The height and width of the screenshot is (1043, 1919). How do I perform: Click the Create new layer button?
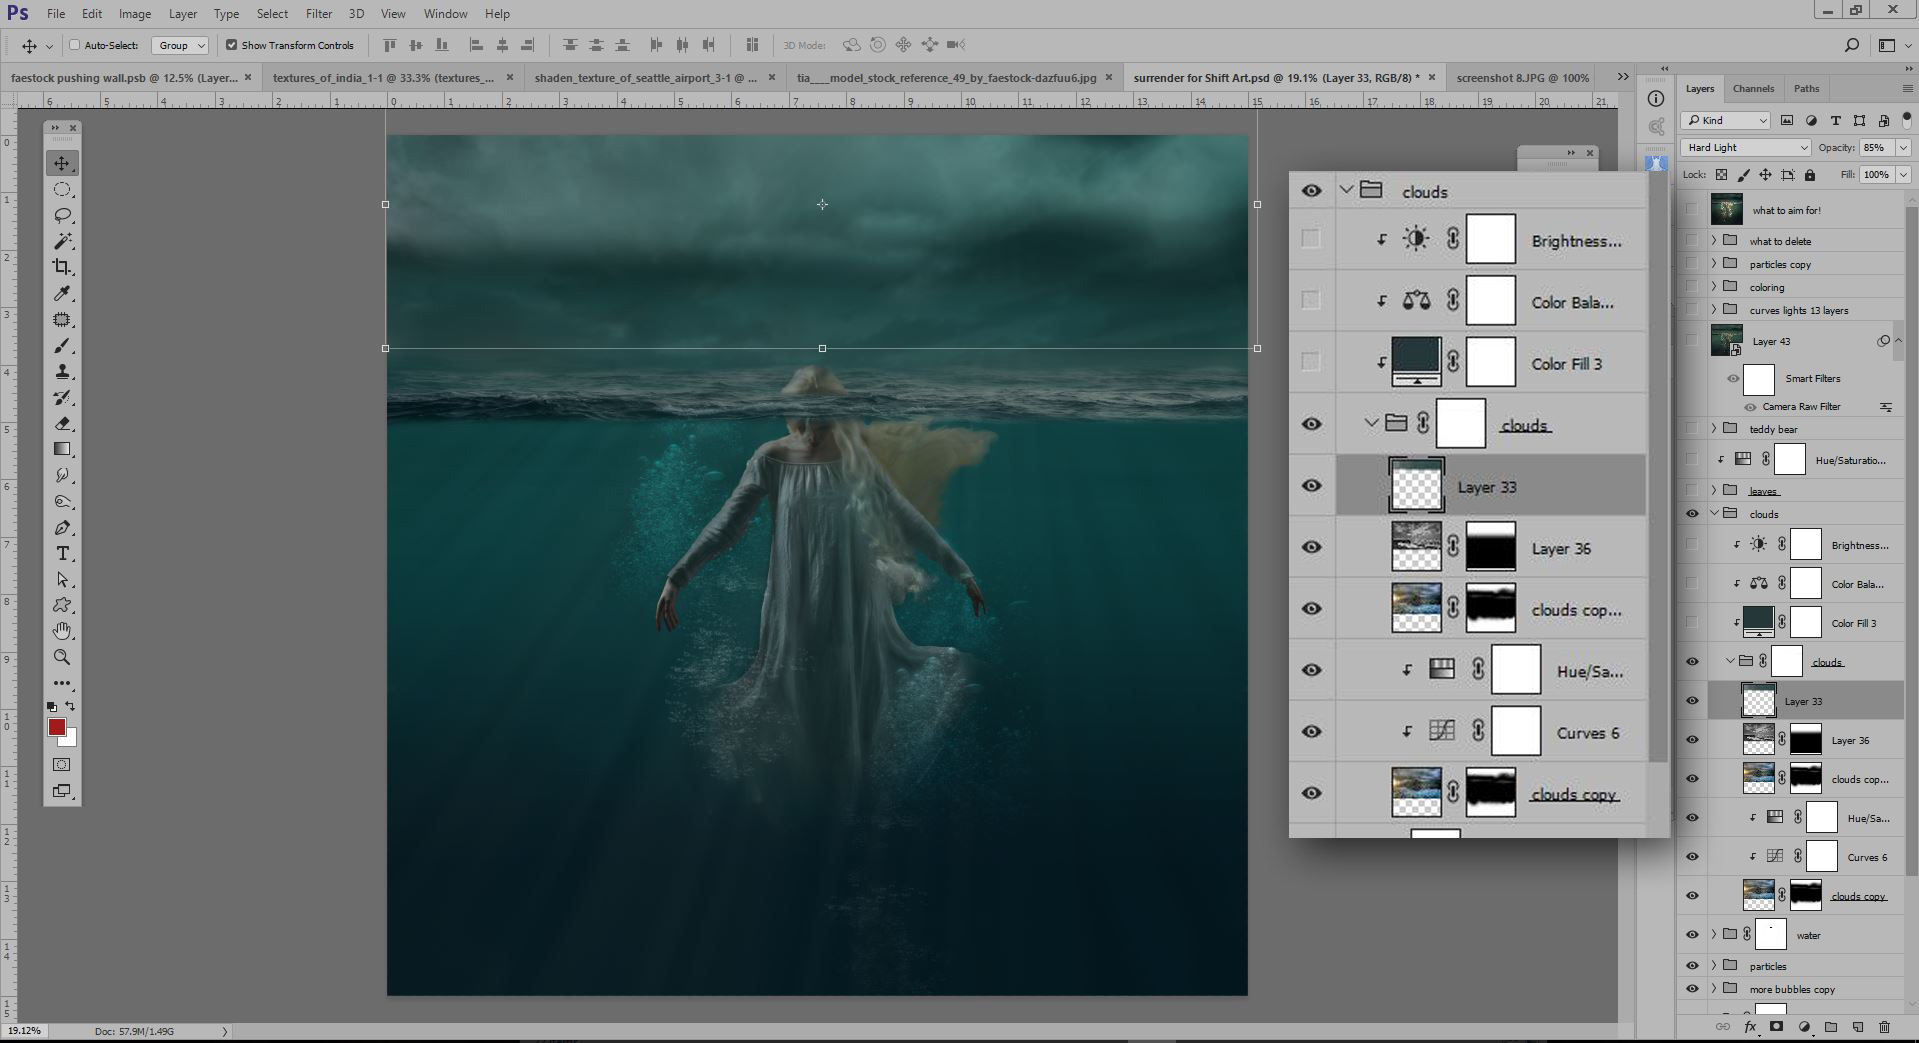[1858, 1026]
